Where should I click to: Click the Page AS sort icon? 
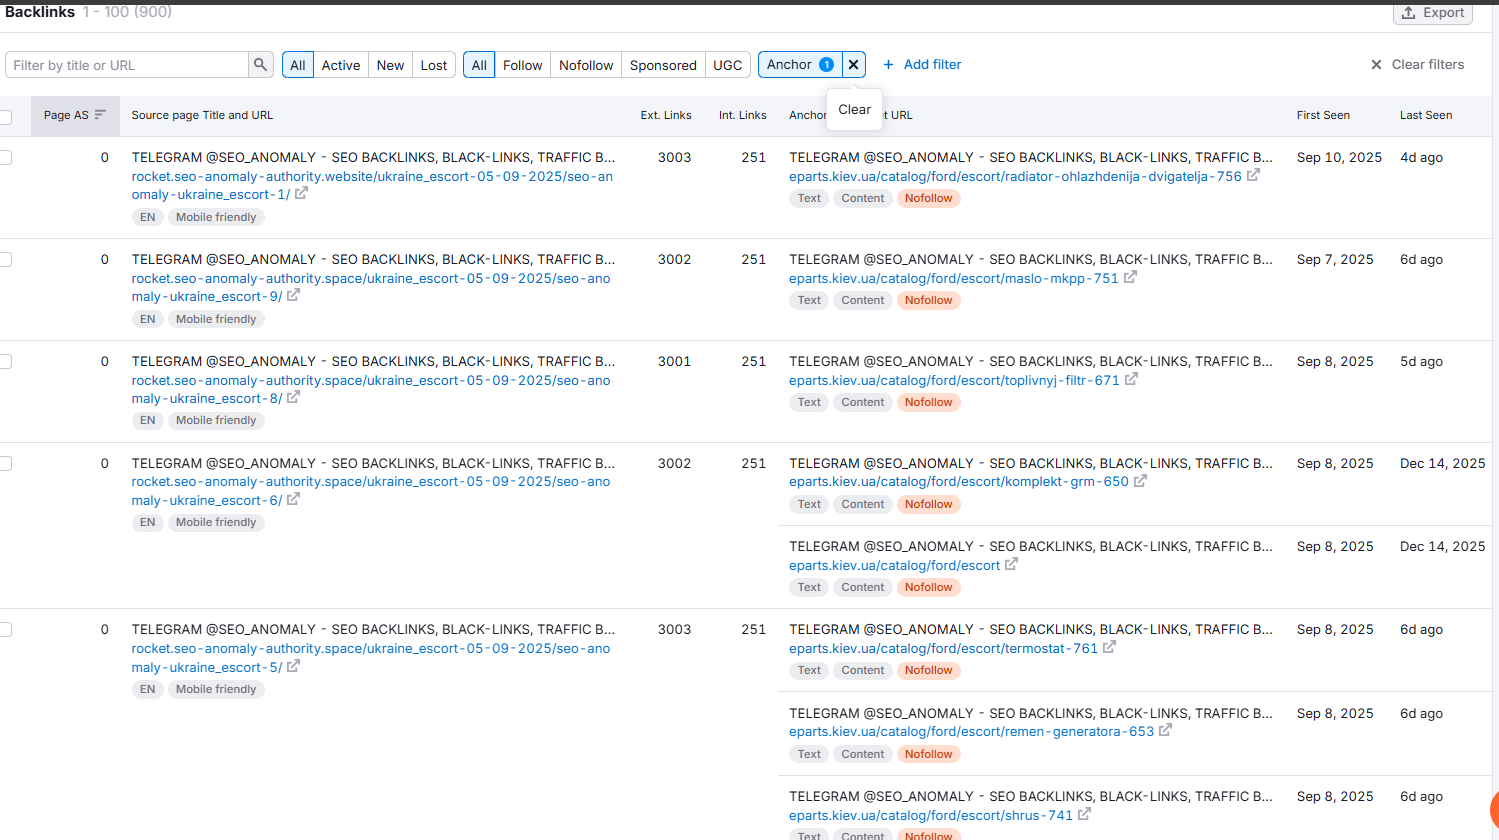tap(100, 115)
